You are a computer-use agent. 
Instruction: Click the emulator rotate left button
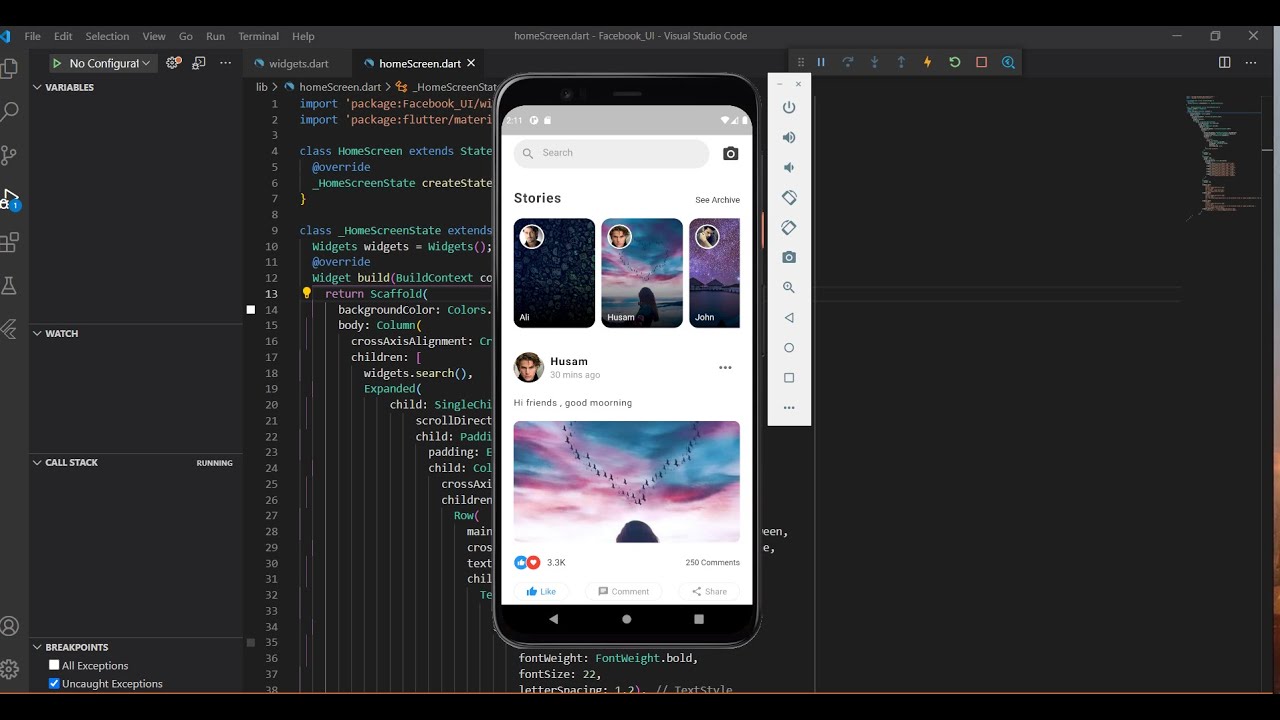[x=789, y=197]
